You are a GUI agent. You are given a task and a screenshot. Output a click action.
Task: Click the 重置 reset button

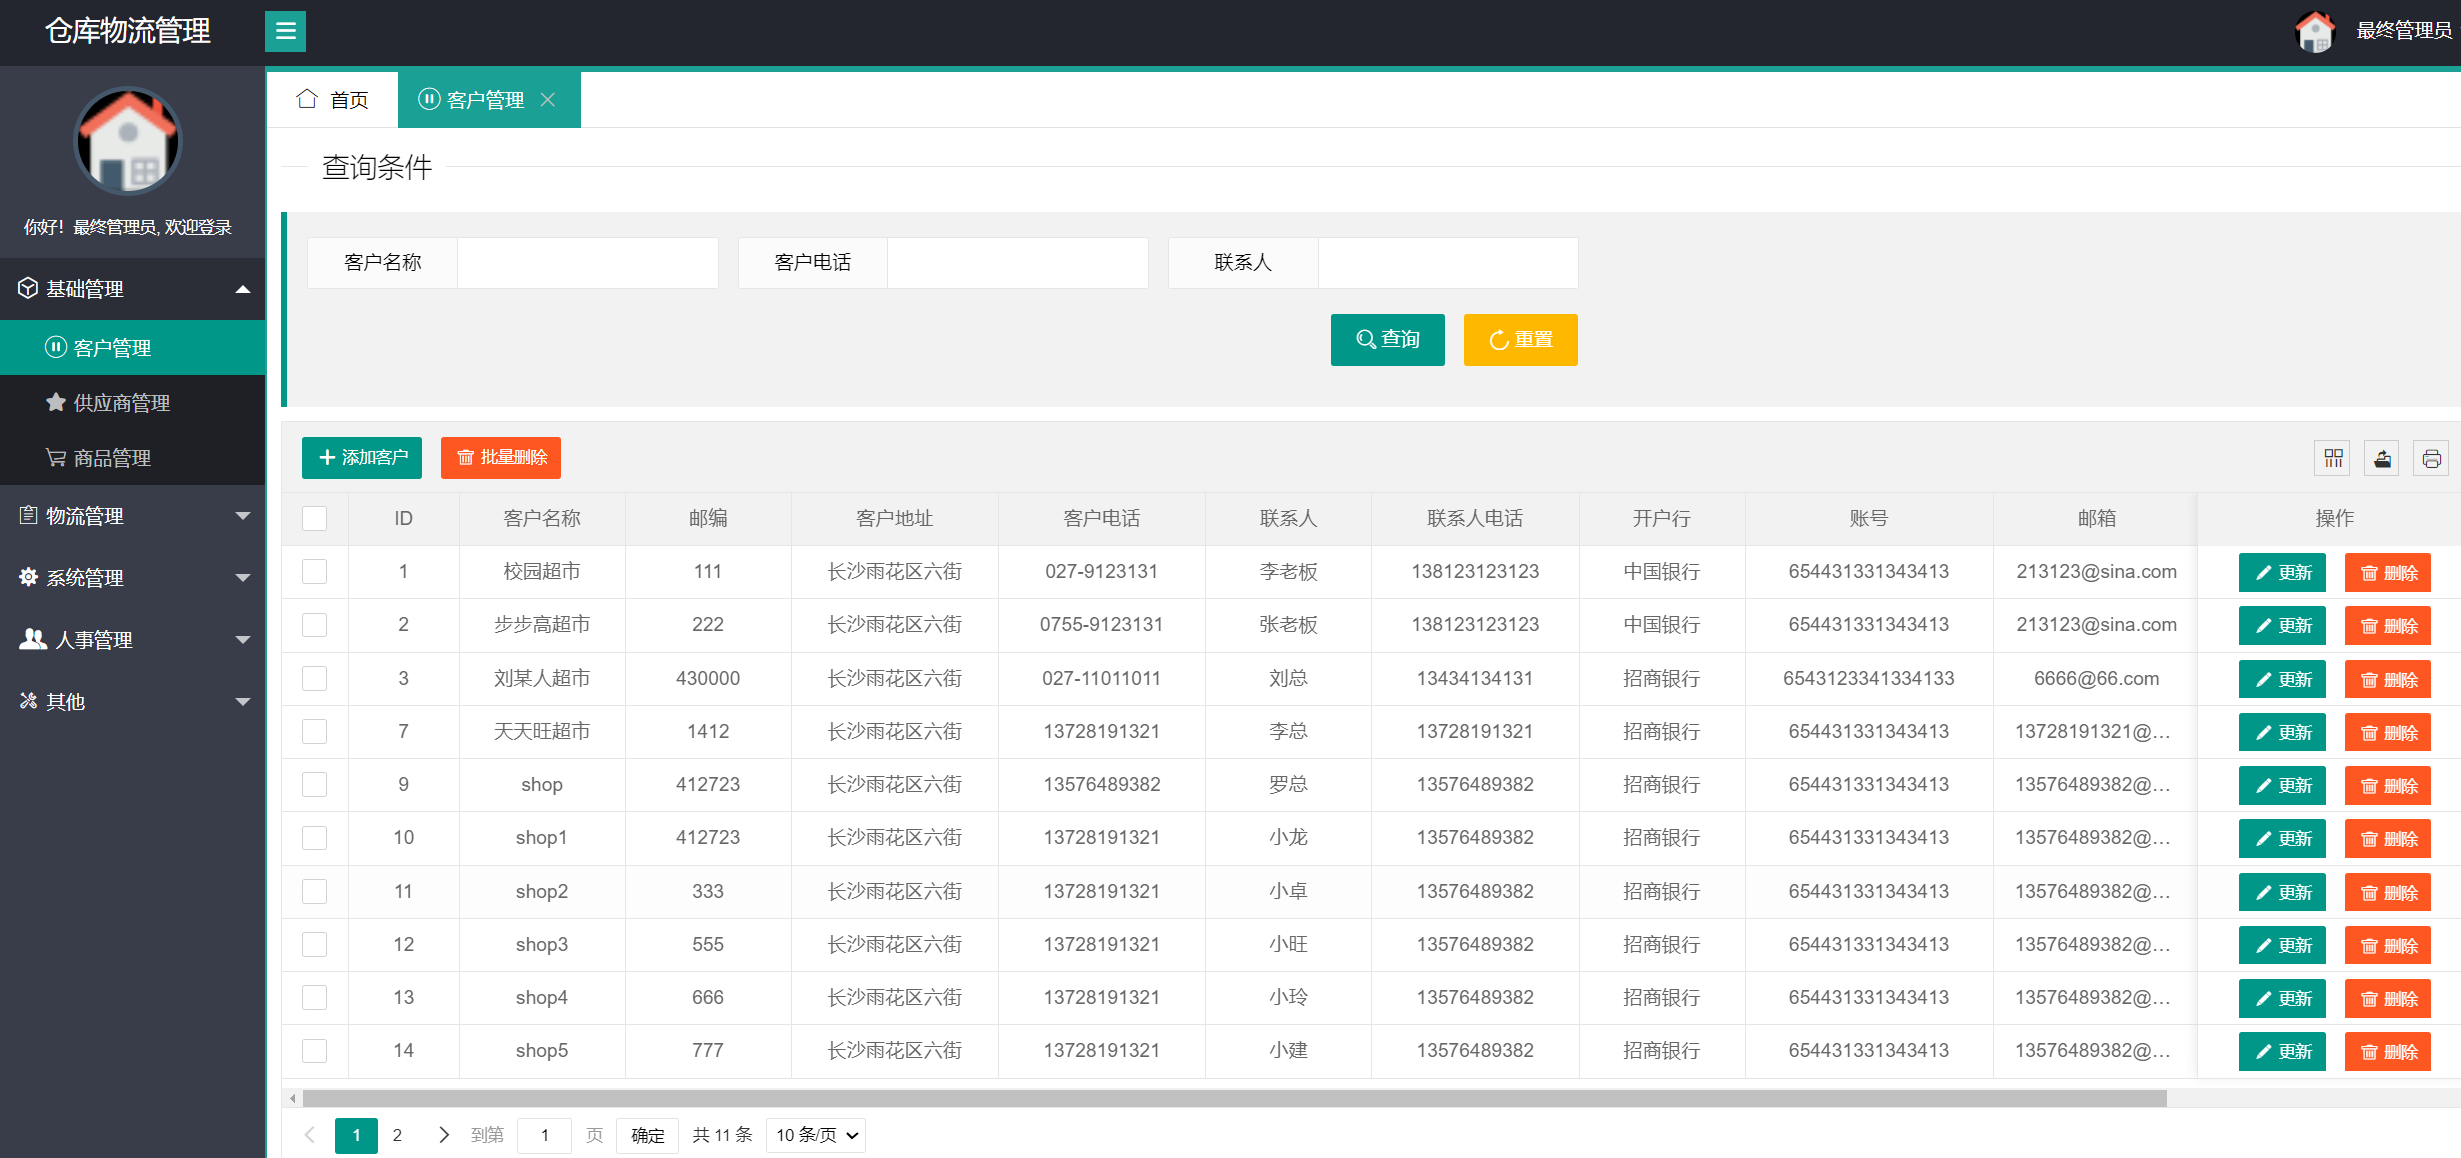click(x=1520, y=340)
